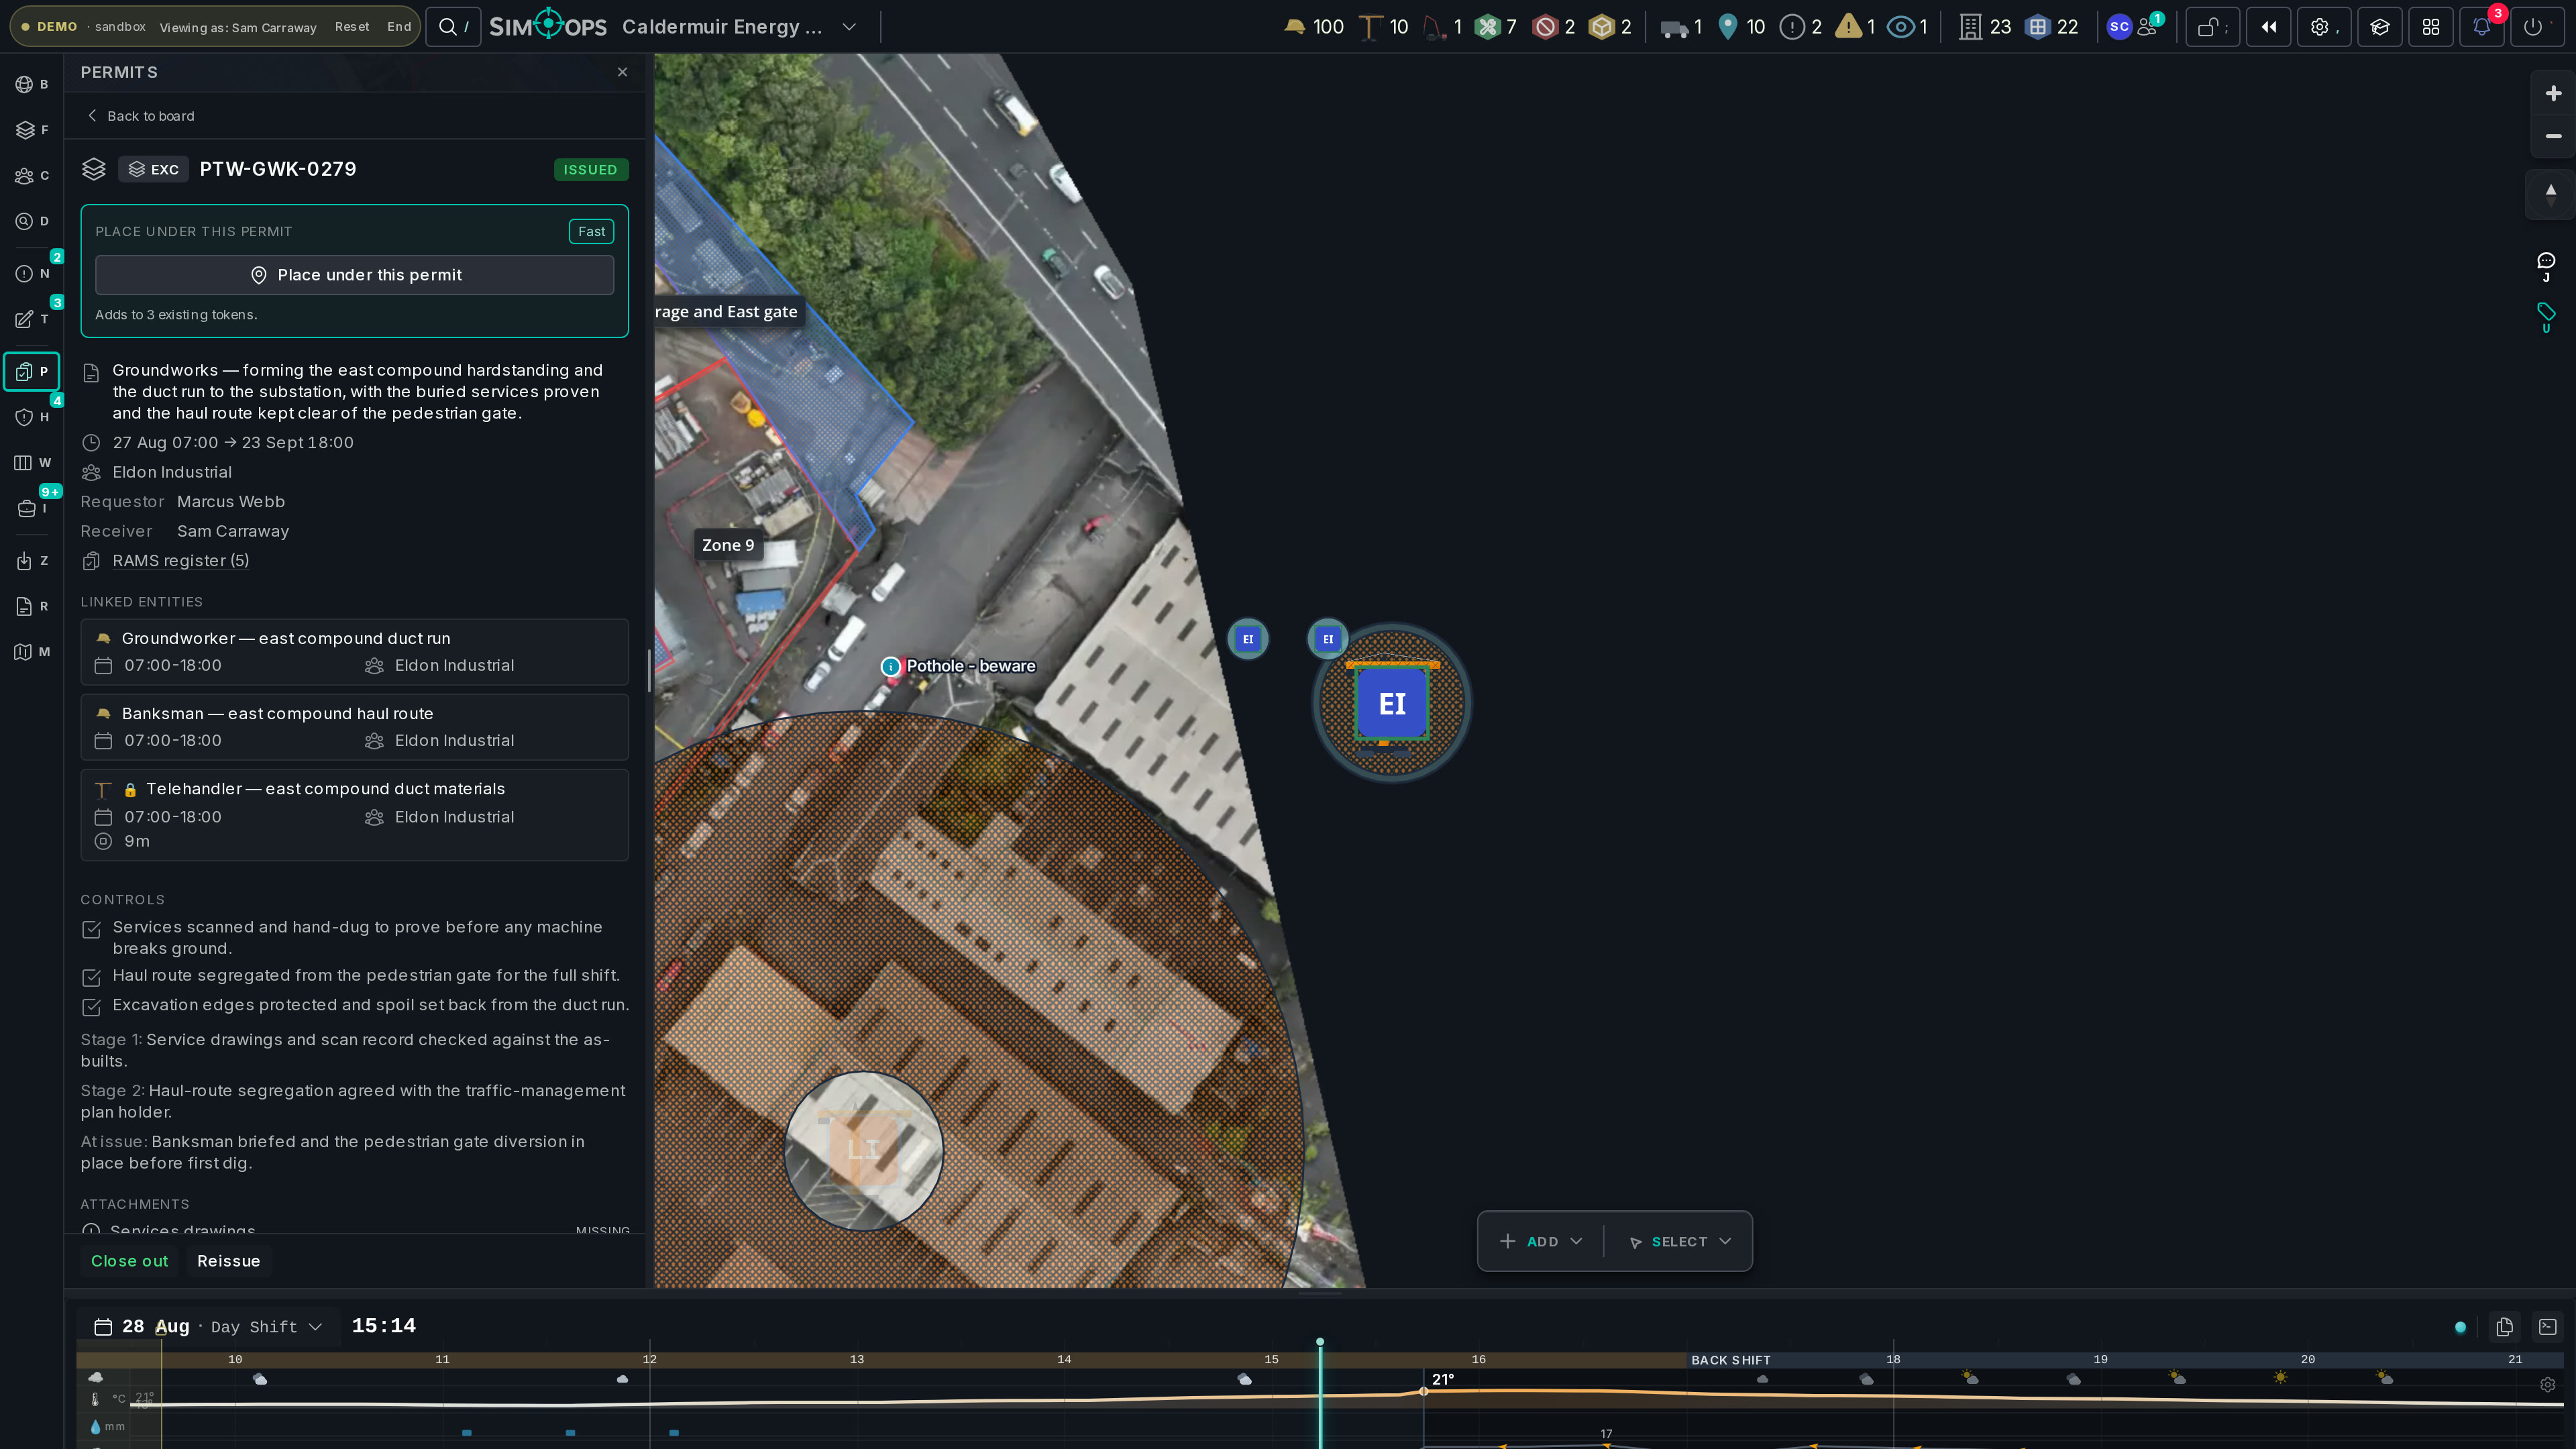Click the green hexagon tools counter showing 7
The width and height of the screenshot is (2576, 1449).
point(1496,27)
